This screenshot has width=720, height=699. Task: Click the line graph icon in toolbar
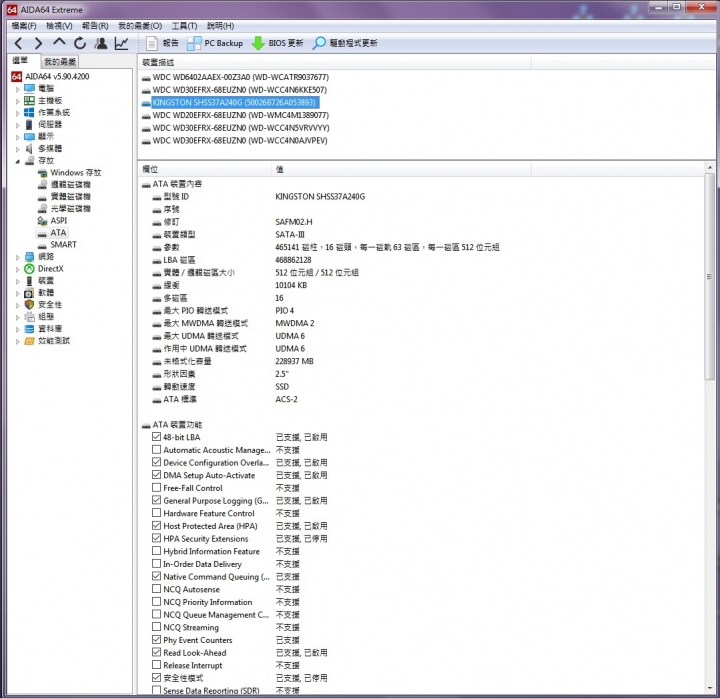[x=122, y=43]
